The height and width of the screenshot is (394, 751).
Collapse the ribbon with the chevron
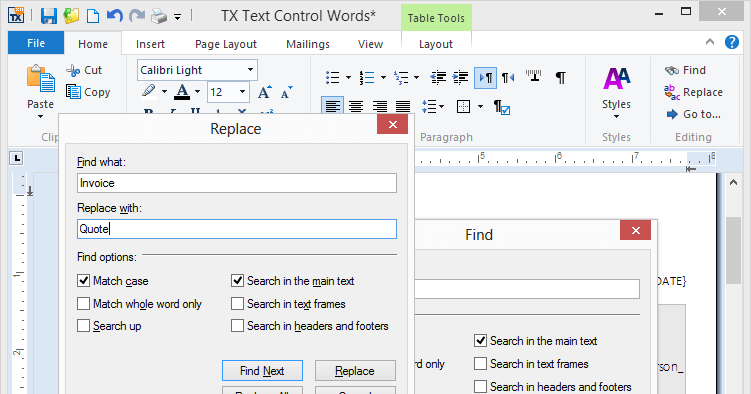[x=710, y=42]
